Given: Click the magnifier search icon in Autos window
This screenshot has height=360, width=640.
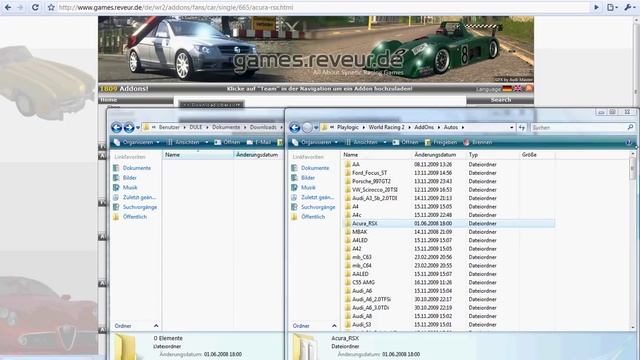Looking at the screenshot, I should tap(630, 128).
